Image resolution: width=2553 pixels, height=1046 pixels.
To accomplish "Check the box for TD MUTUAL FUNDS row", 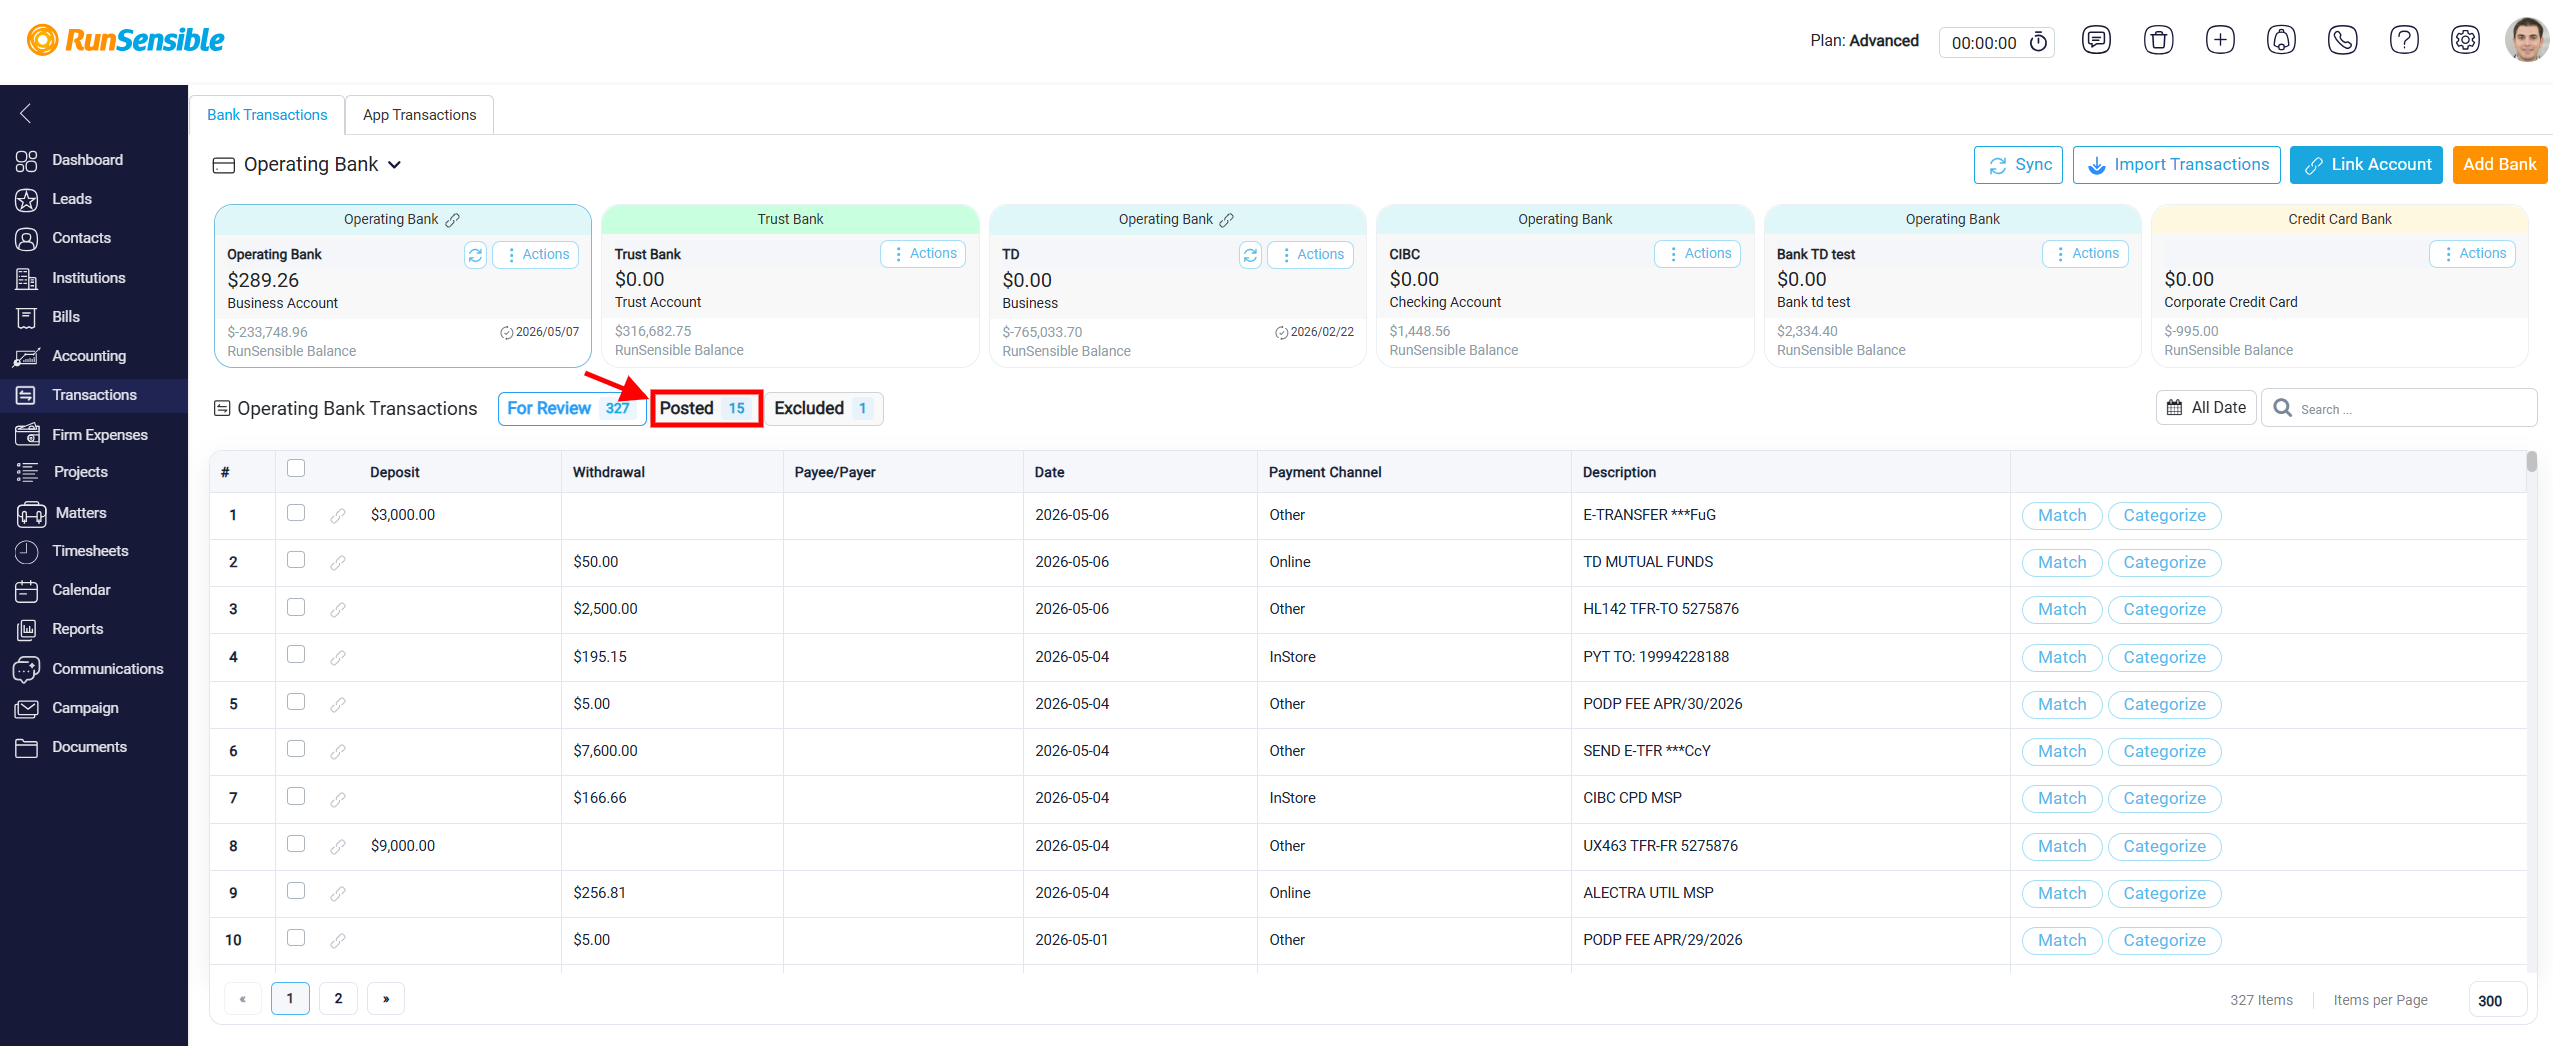I will click(x=296, y=560).
